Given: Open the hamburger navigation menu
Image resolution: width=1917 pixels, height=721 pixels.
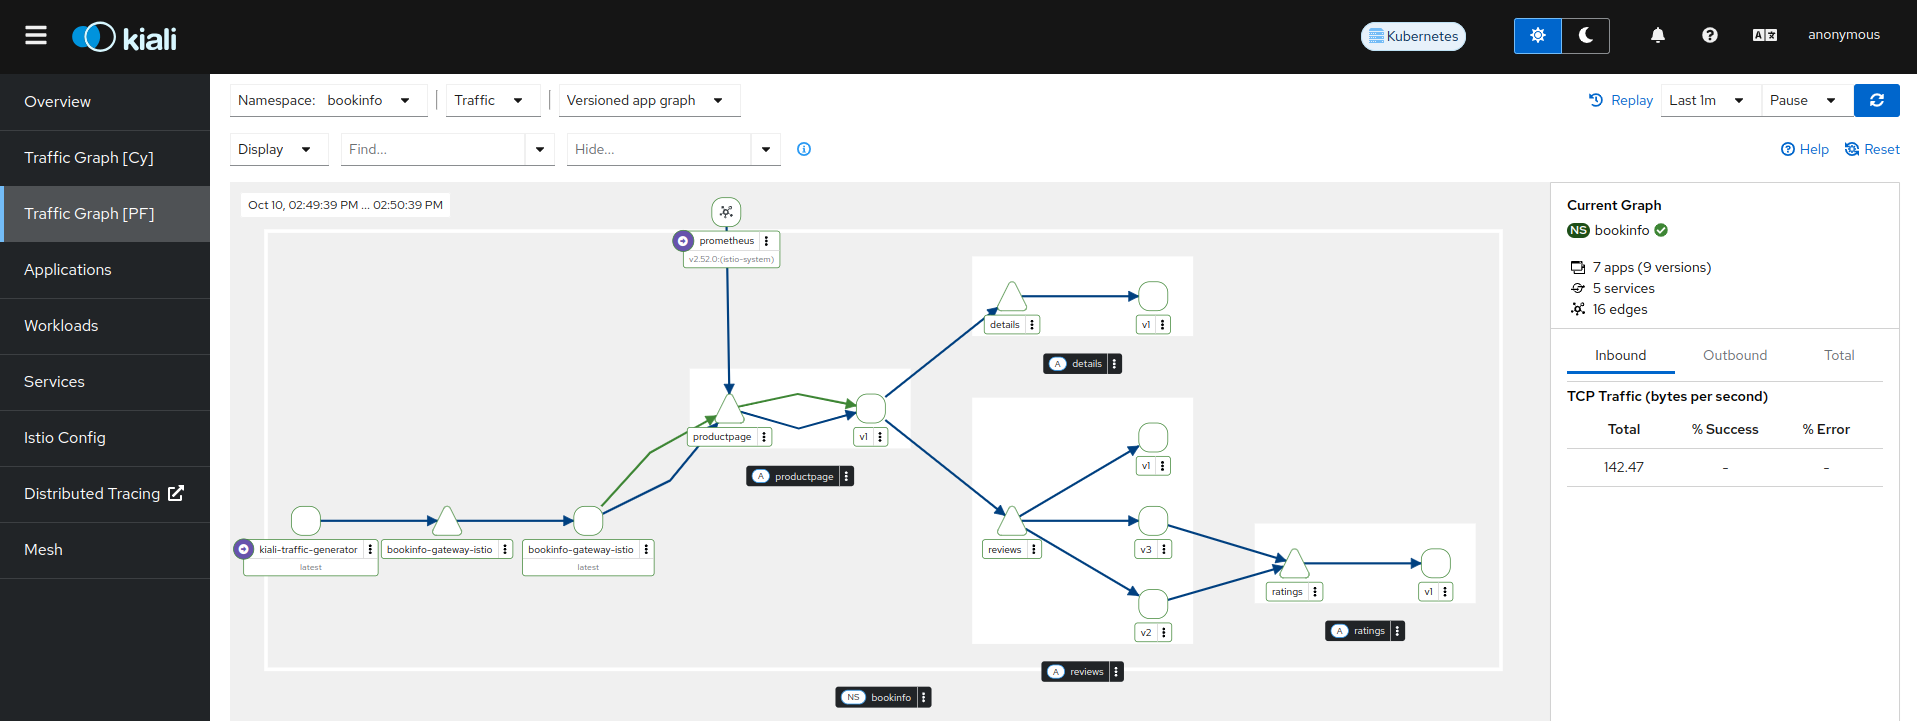Looking at the screenshot, I should (x=36, y=36).
